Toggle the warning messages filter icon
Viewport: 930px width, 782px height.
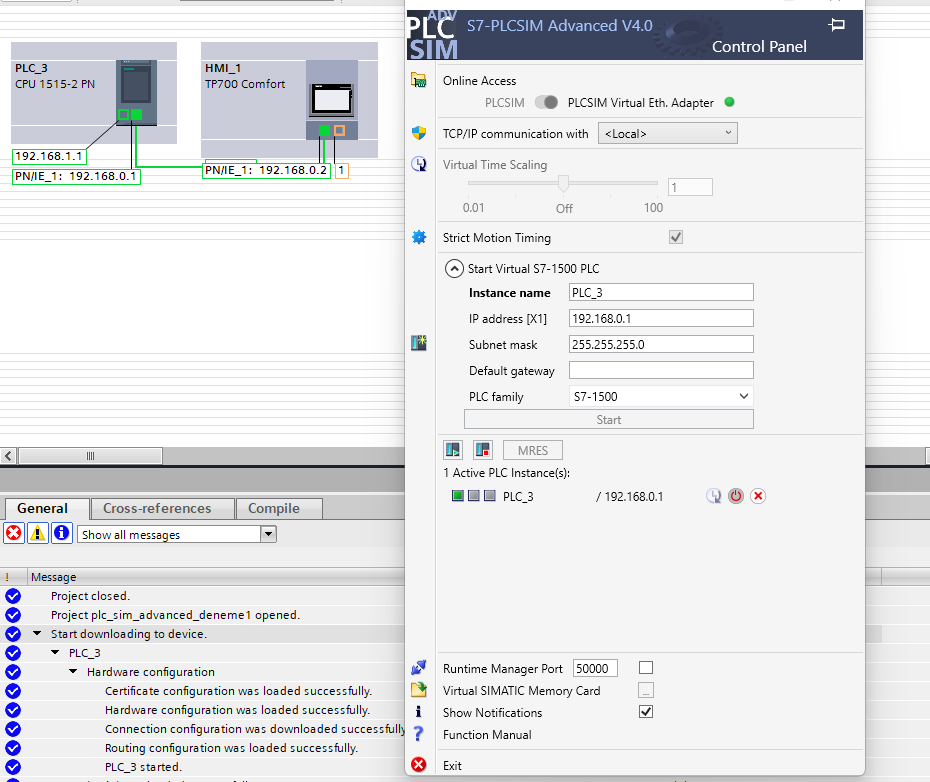pos(37,533)
